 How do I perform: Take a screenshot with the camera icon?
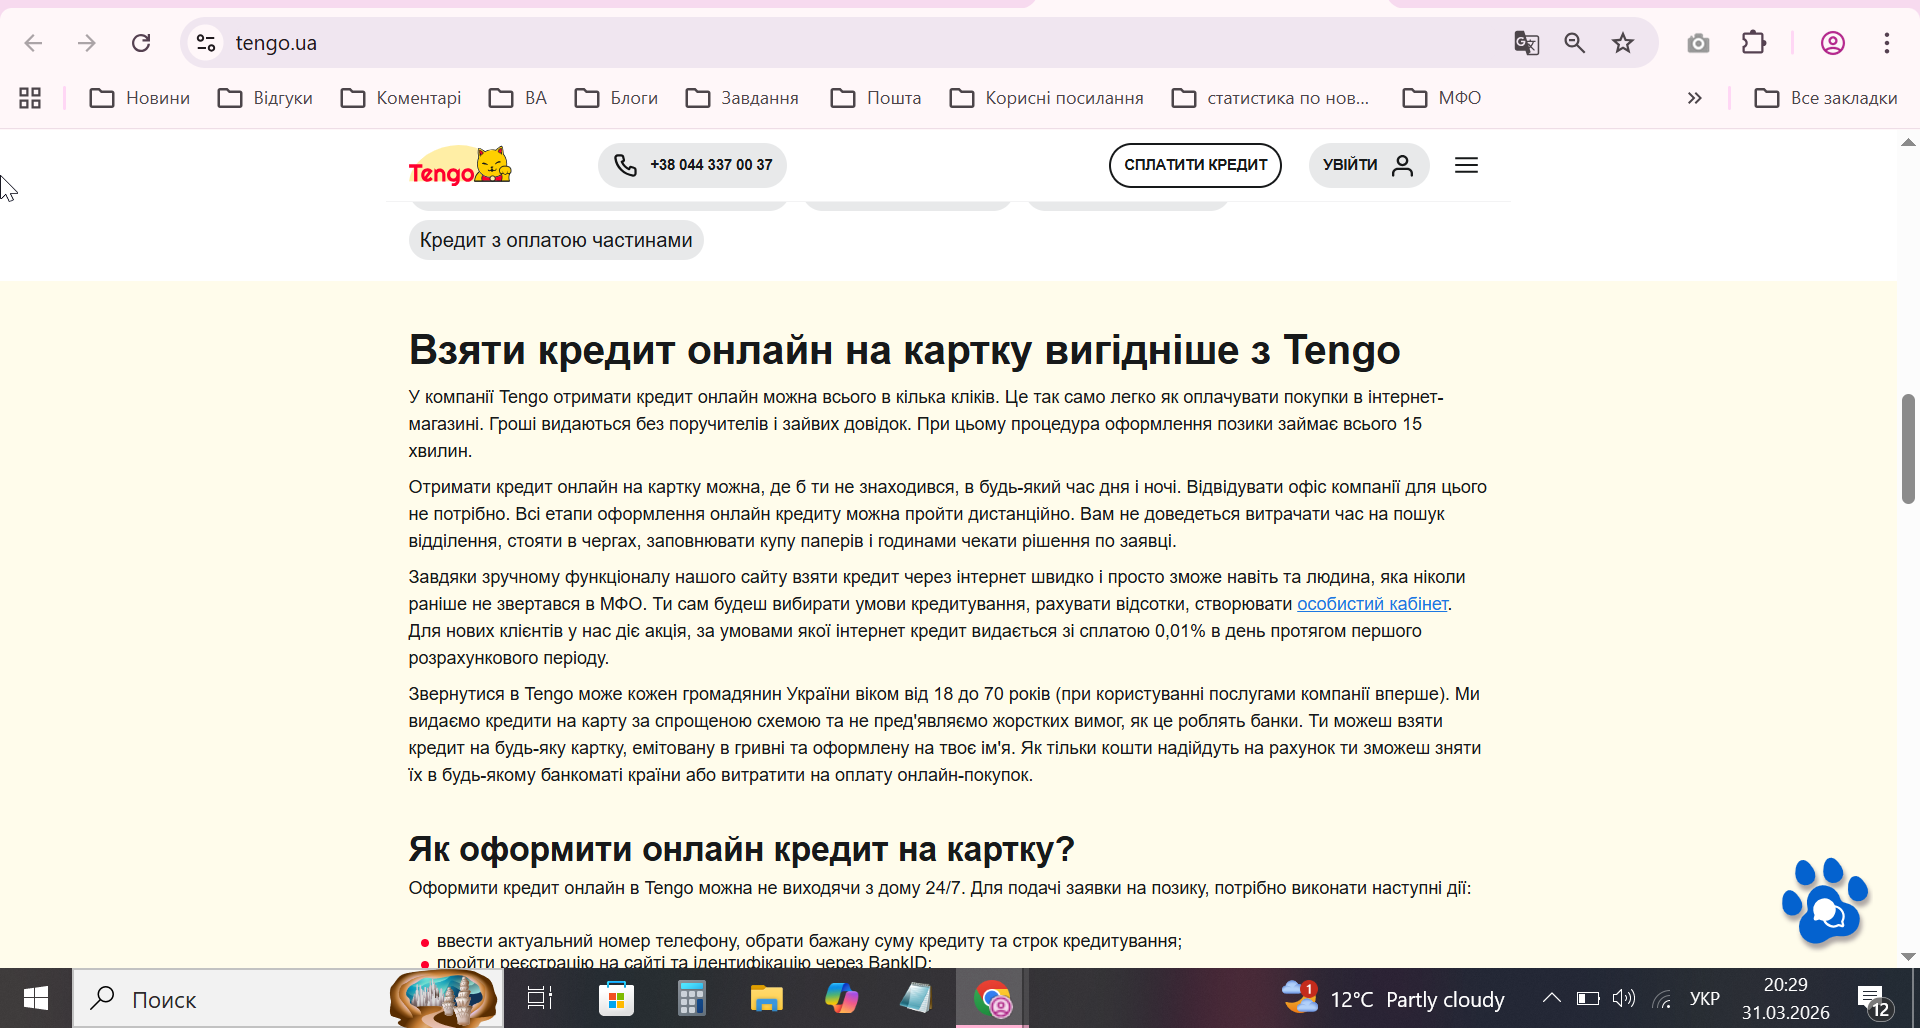tap(1698, 43)
